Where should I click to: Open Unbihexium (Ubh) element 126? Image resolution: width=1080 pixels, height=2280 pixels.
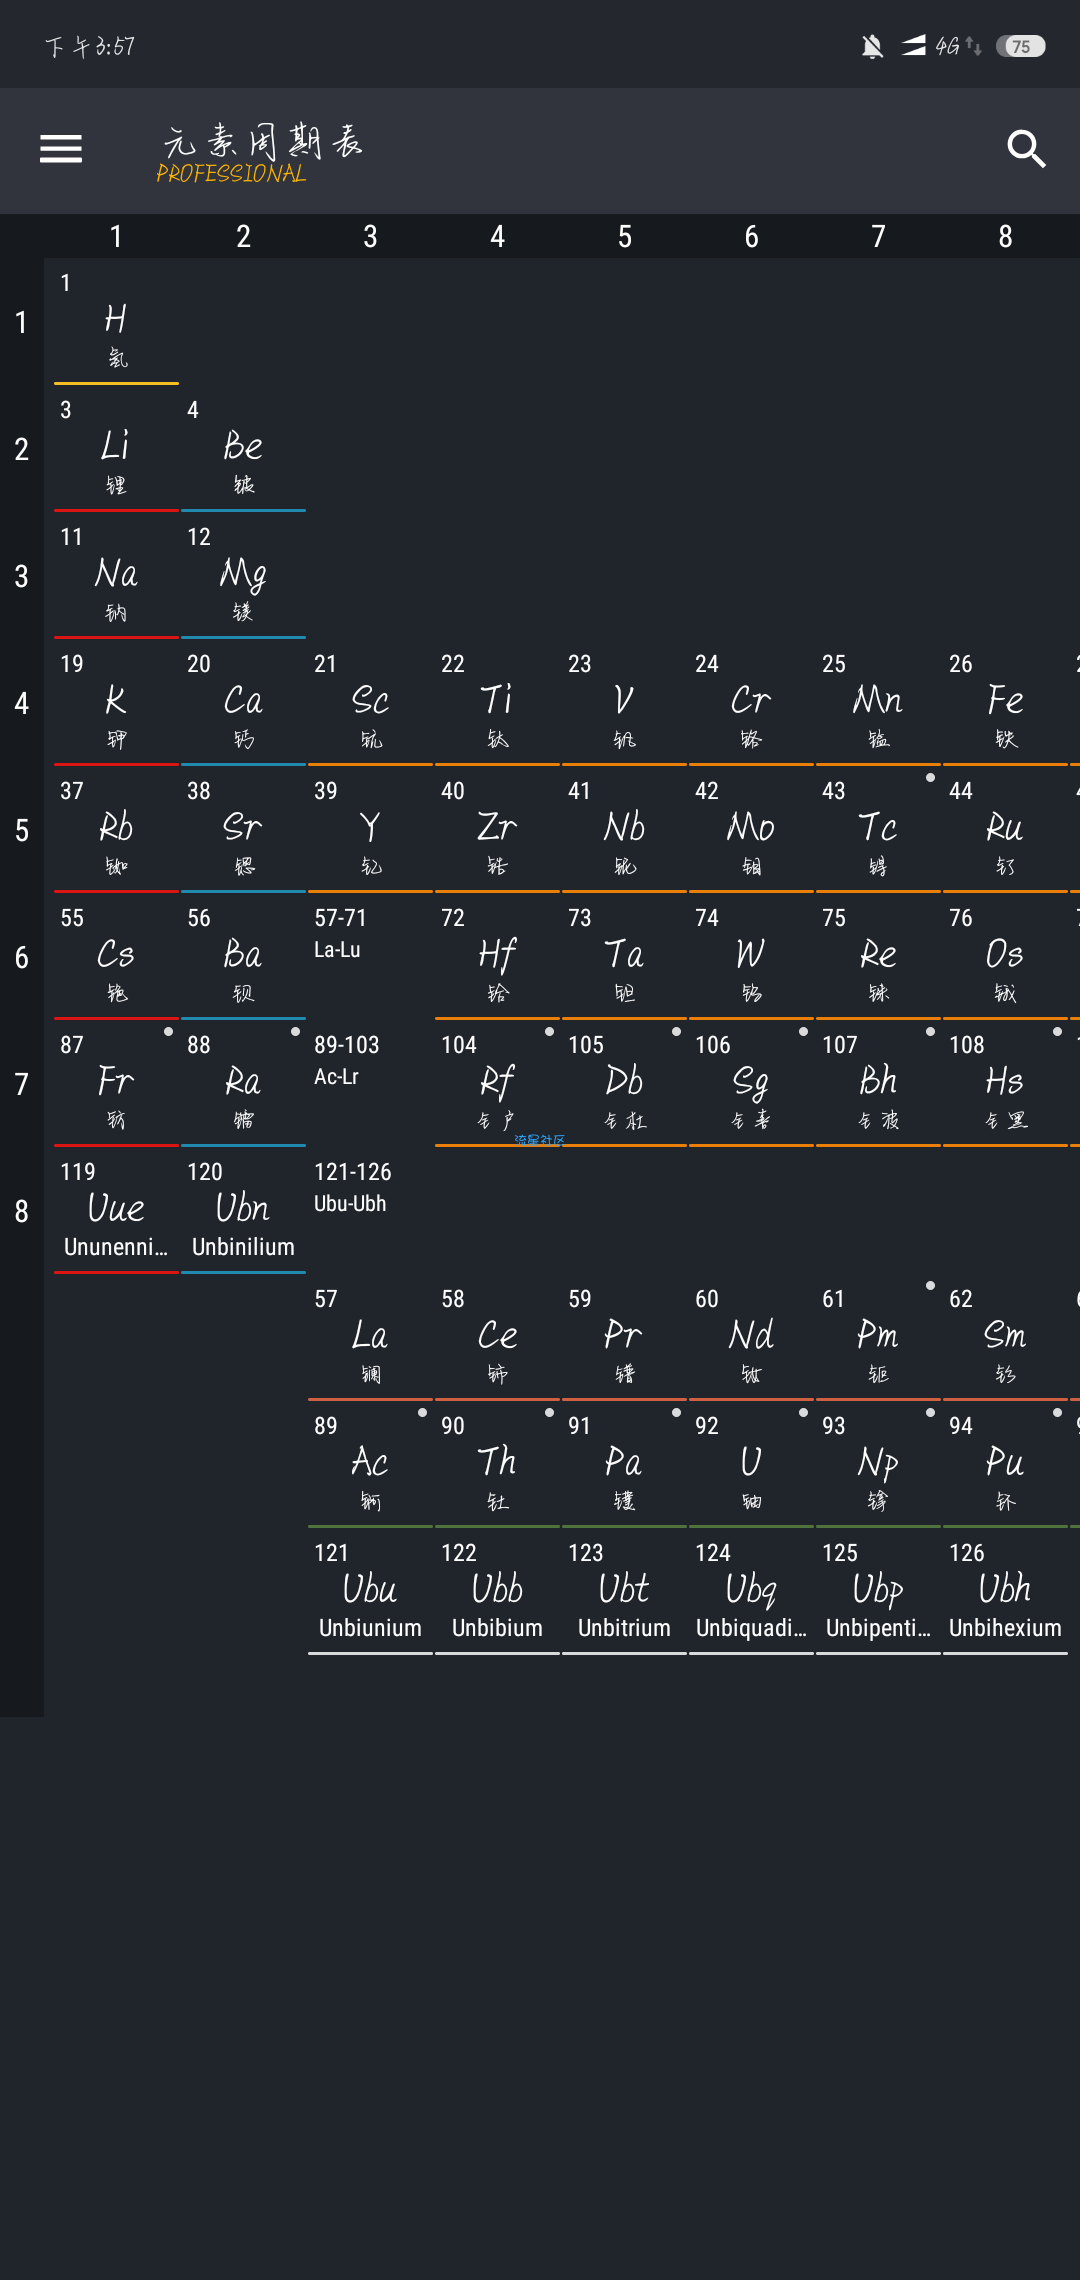click(1005, 1592)
